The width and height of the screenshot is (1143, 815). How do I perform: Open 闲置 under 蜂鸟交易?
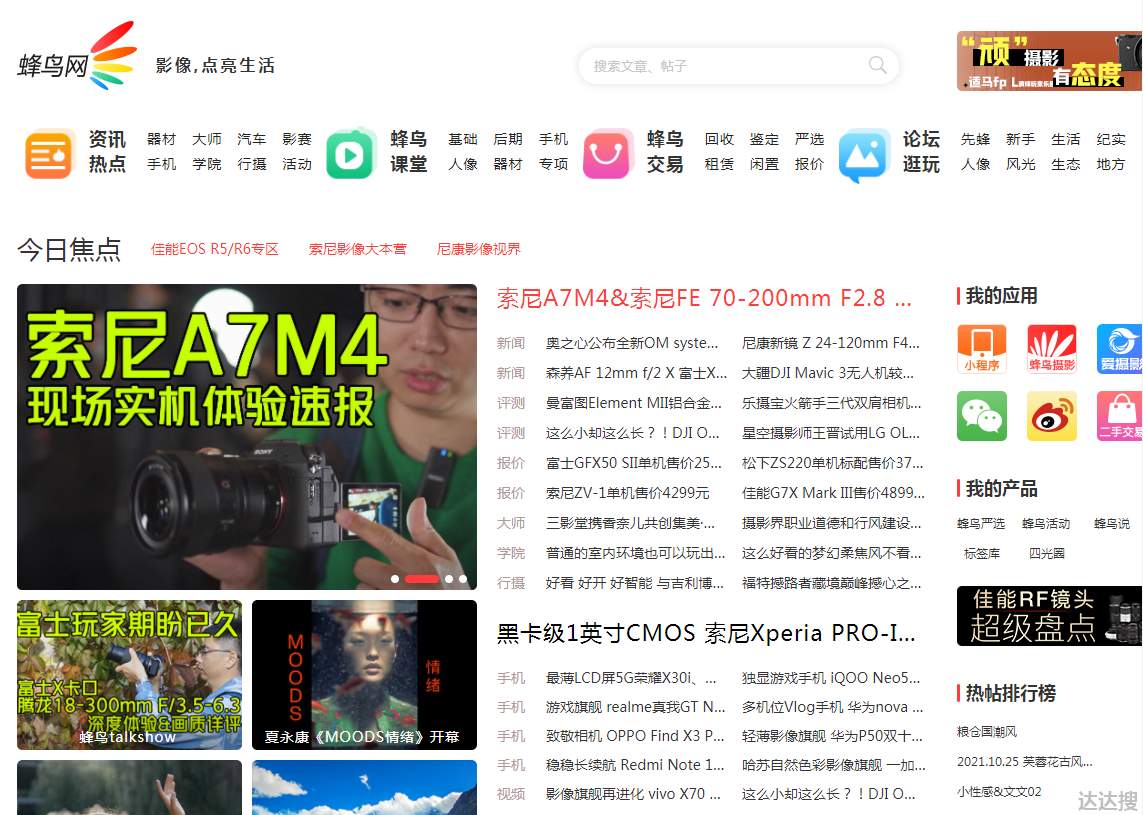click(765, 164)
